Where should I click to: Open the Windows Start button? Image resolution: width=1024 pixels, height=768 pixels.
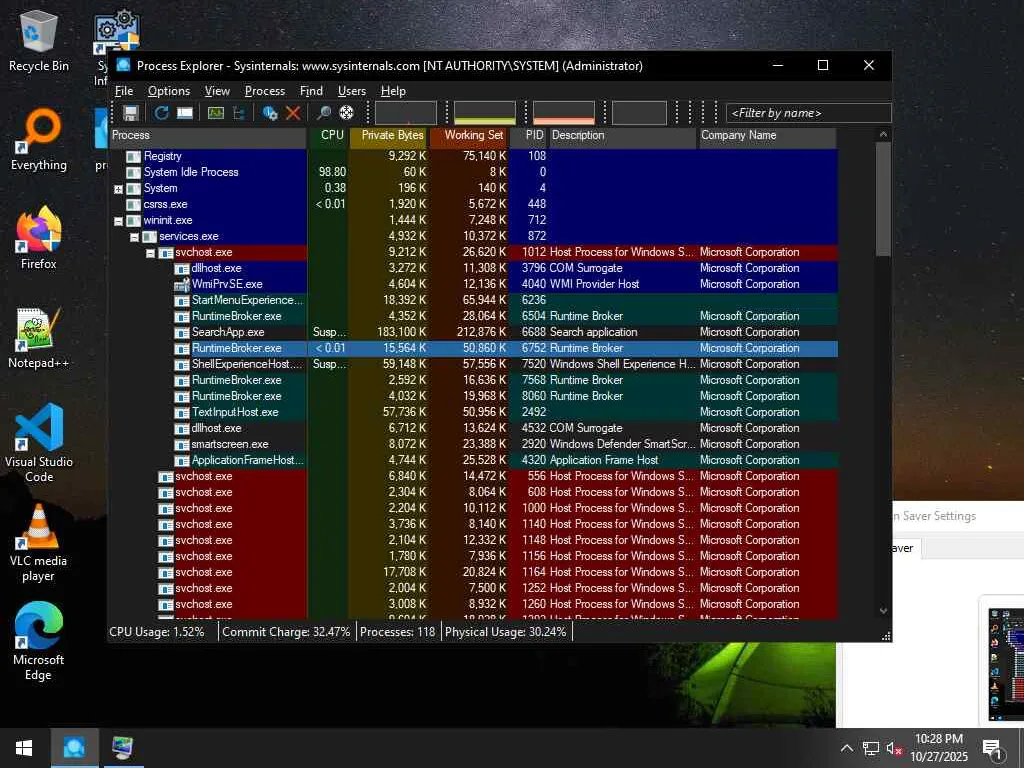point(24,748)
